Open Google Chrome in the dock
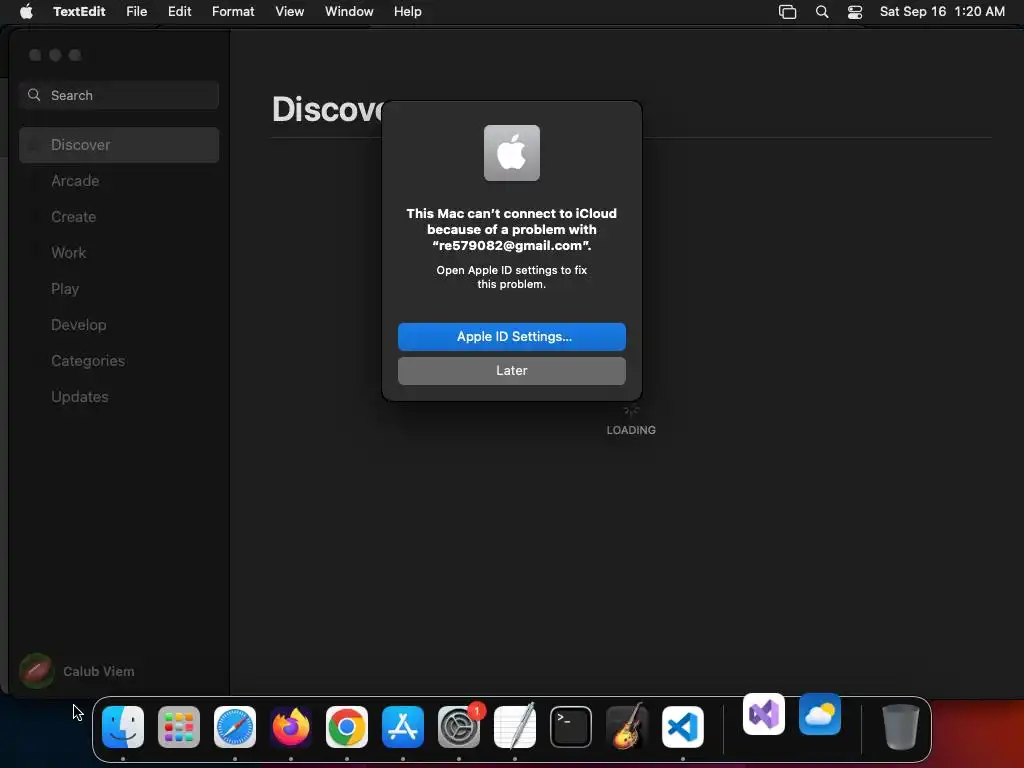The height and width of the screenshot is (768, 1024). click(x=347, y=727)
